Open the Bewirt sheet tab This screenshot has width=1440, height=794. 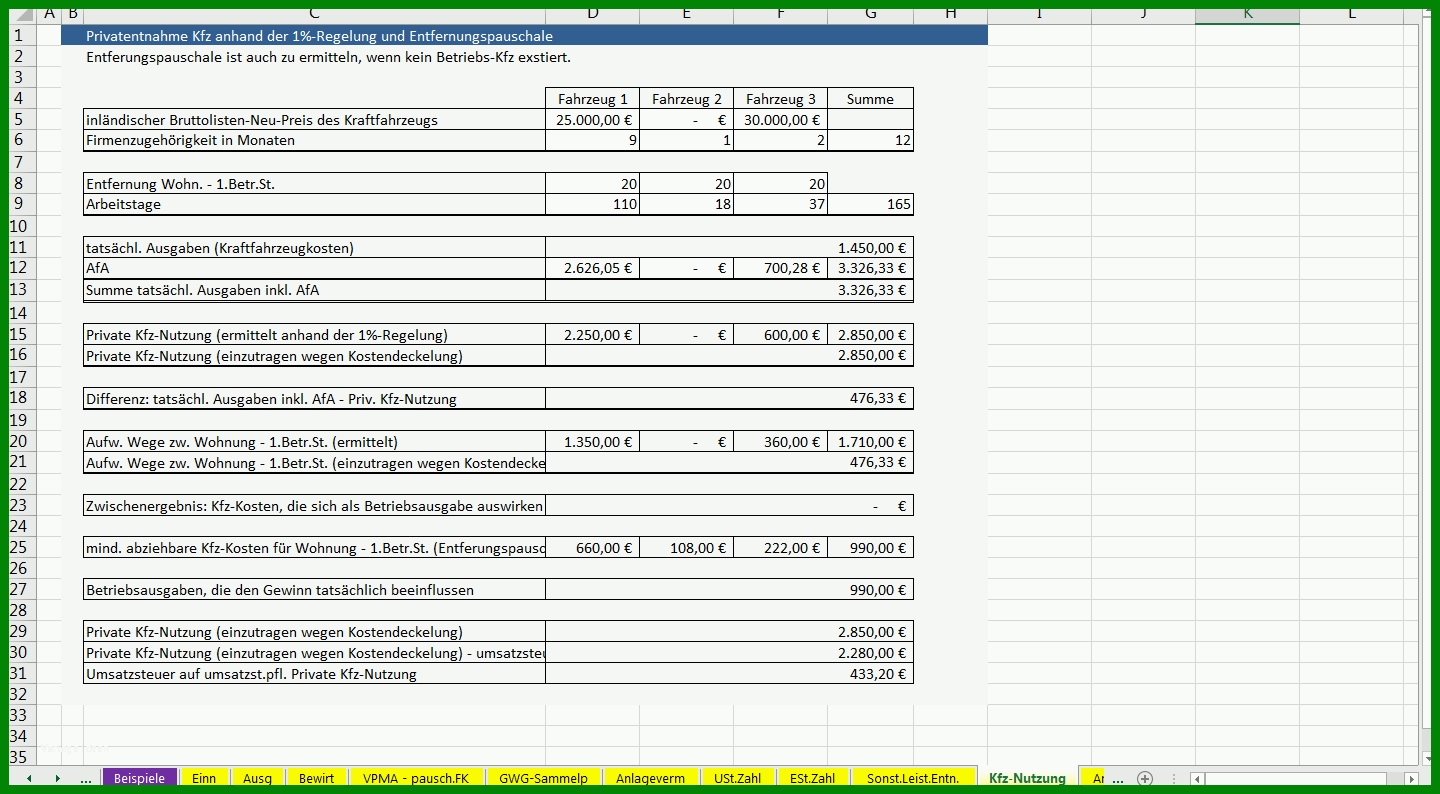316,778
